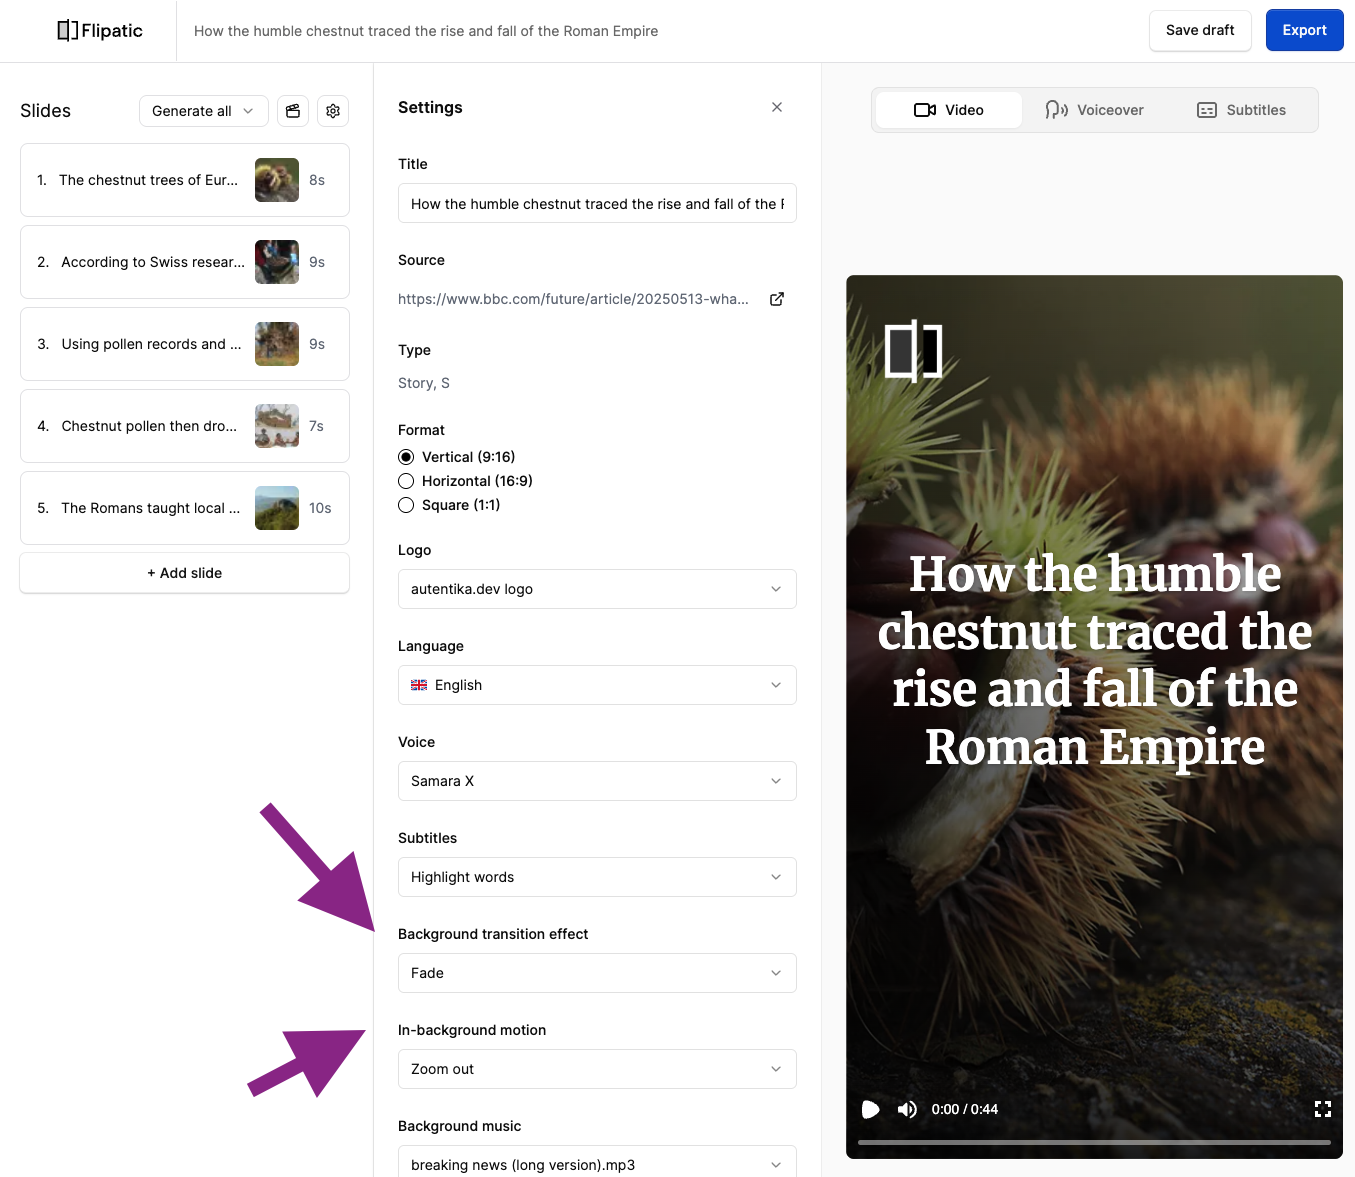Image resolution: width=1355 pixels, height=1177 pixels.
Task: Switch to the Voiceover tab
Action: click(1095, 110)
